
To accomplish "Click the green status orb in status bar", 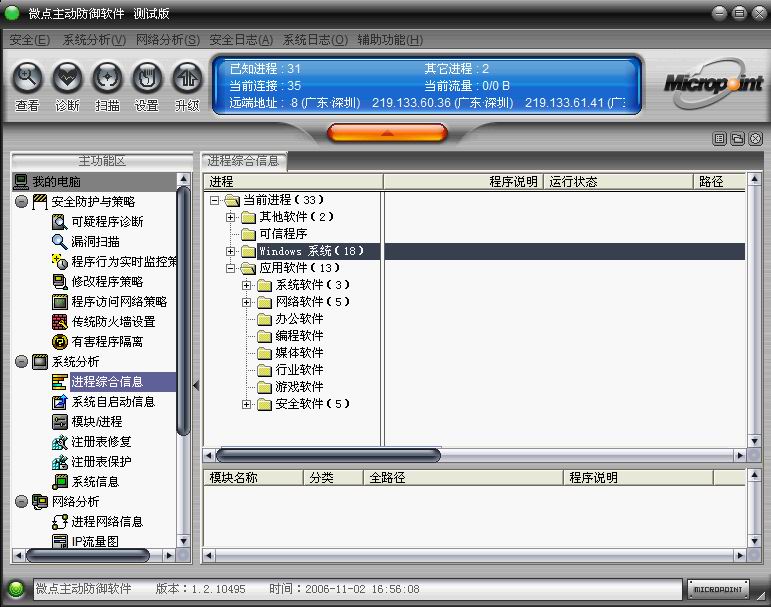I will pos(16,589).
